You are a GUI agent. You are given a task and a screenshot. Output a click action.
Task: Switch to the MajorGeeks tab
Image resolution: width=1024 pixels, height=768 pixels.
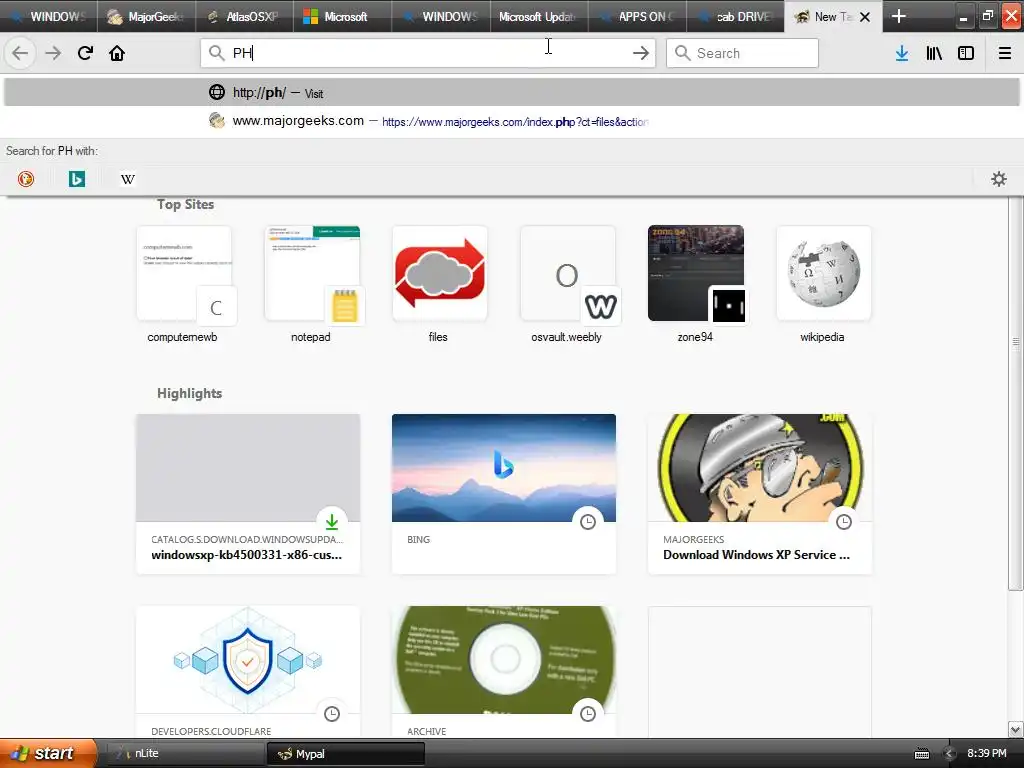point(146,16)
